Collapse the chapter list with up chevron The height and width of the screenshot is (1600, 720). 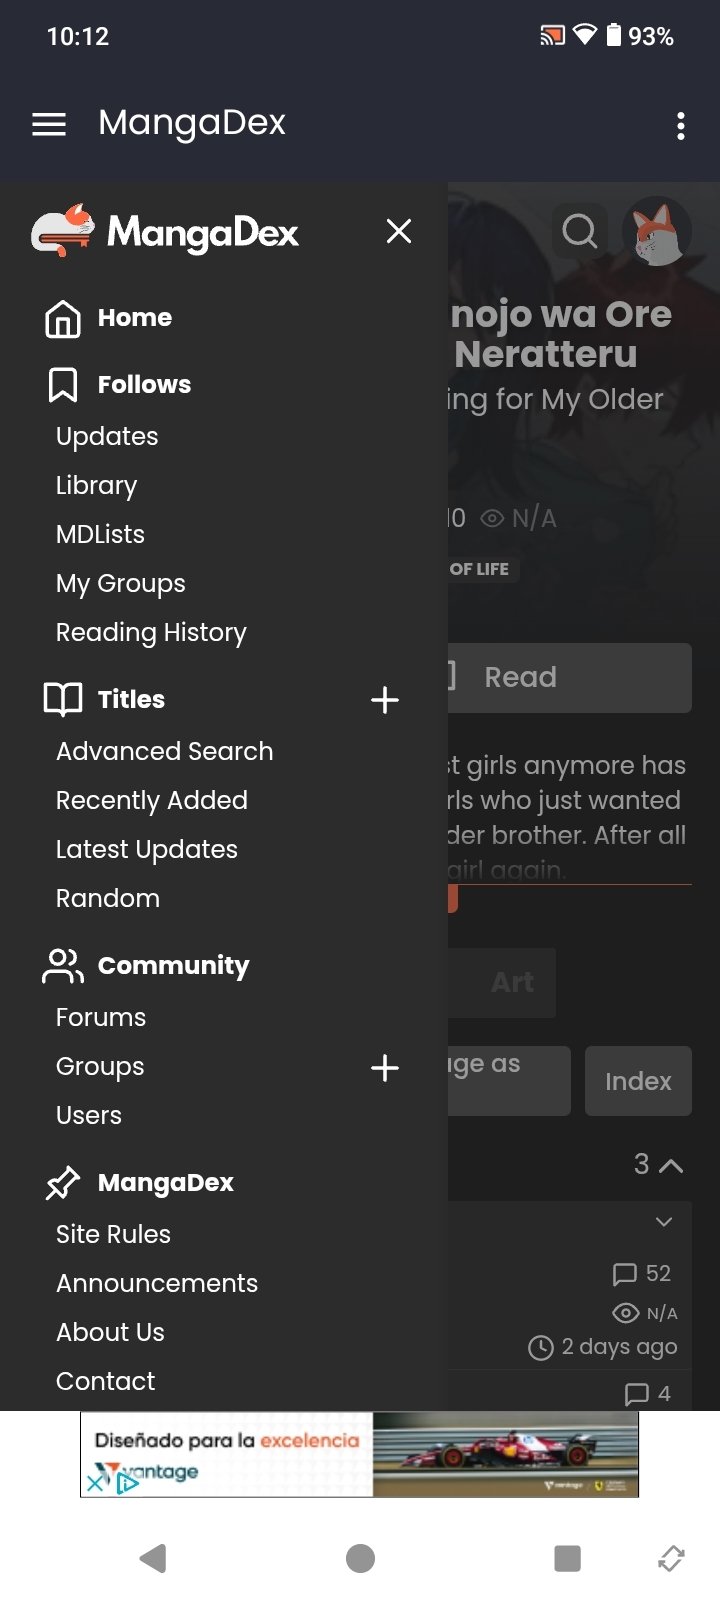pyautogui.click(x=671, y=1165)
